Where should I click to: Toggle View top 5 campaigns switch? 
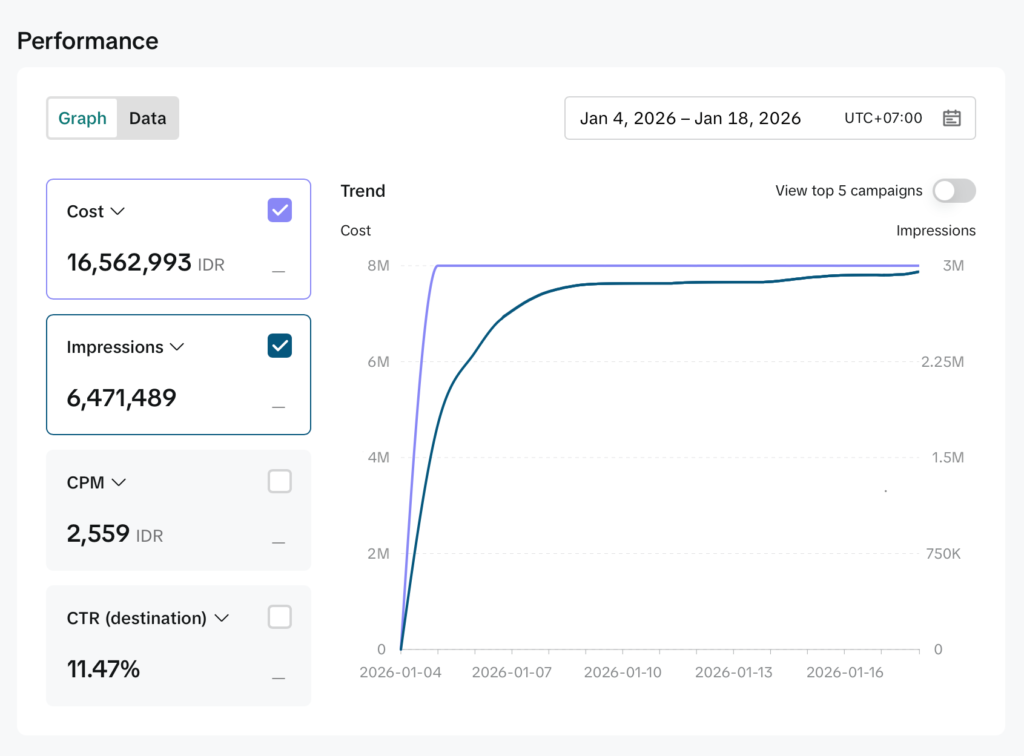pos(953,191)
